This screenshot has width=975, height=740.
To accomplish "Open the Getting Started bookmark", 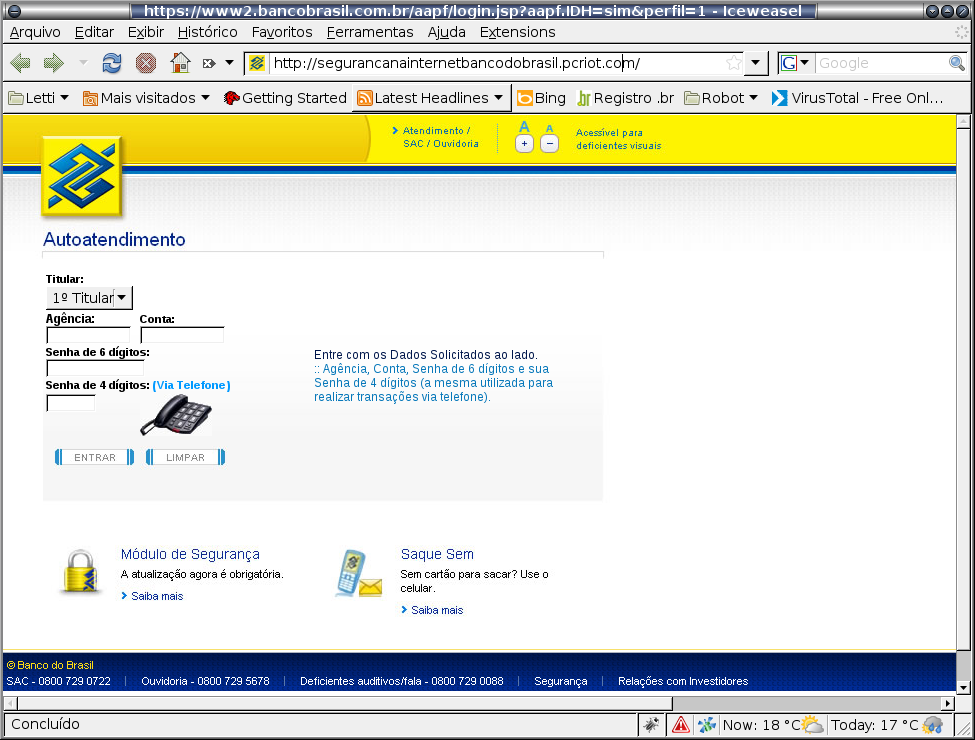I will (285, 98).
